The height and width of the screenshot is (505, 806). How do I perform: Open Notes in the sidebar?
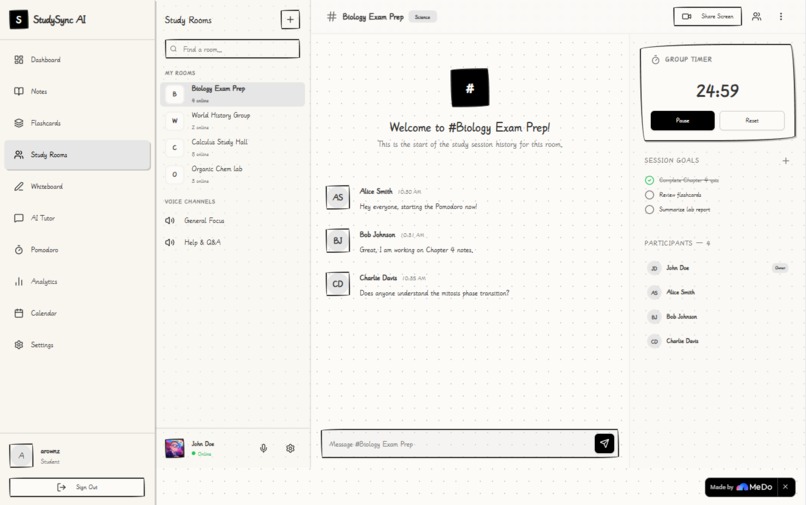click(77, 92)
